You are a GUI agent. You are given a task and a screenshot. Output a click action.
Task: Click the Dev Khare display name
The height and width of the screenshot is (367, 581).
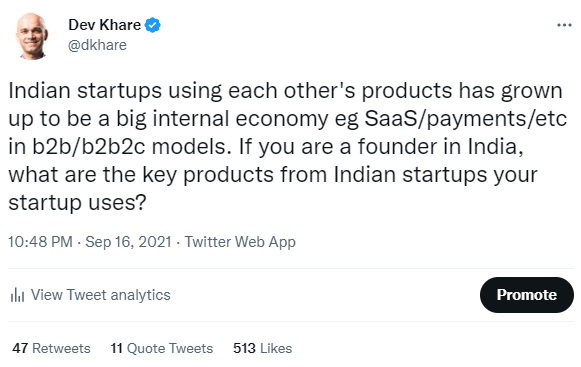tap(104, 25)
